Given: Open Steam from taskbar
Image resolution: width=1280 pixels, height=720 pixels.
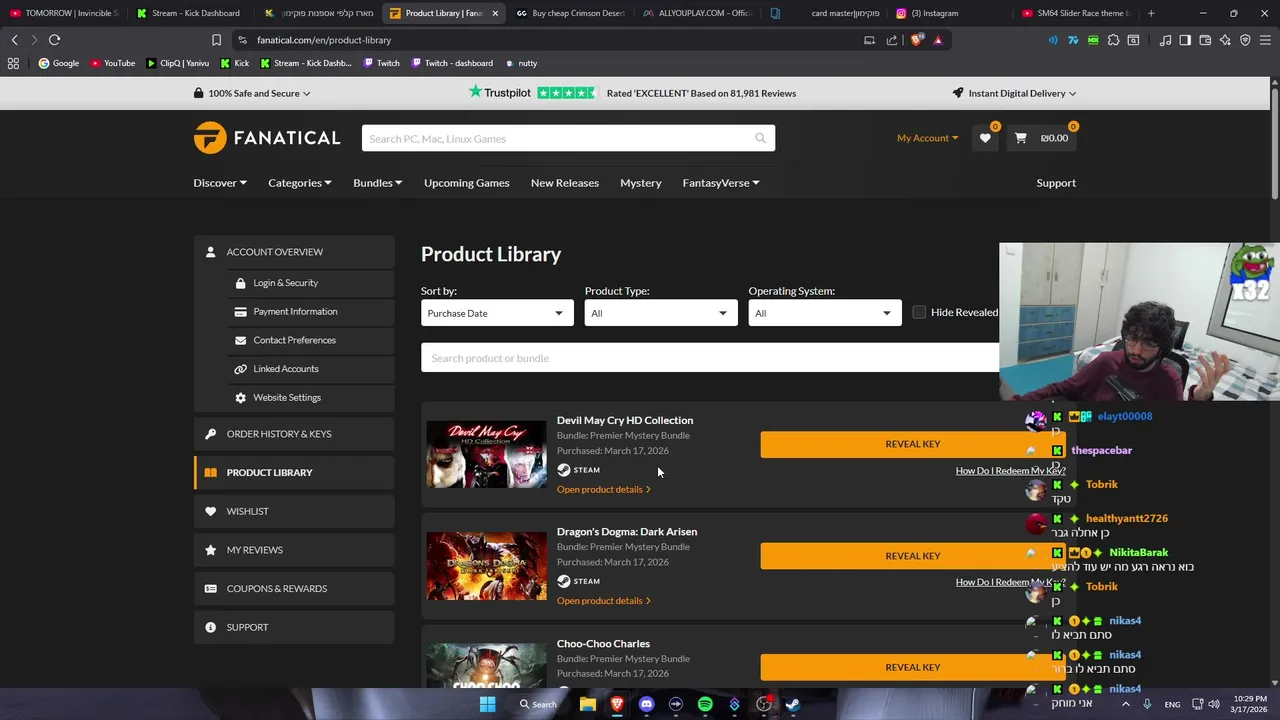Looking at the screenshot, I should click(x=792, y=704).
